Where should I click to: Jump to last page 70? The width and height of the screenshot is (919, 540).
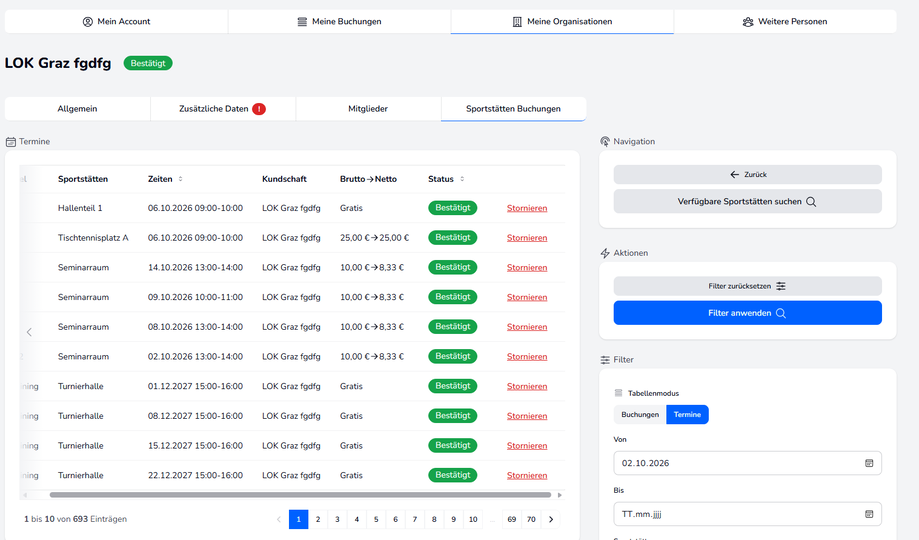531,519
